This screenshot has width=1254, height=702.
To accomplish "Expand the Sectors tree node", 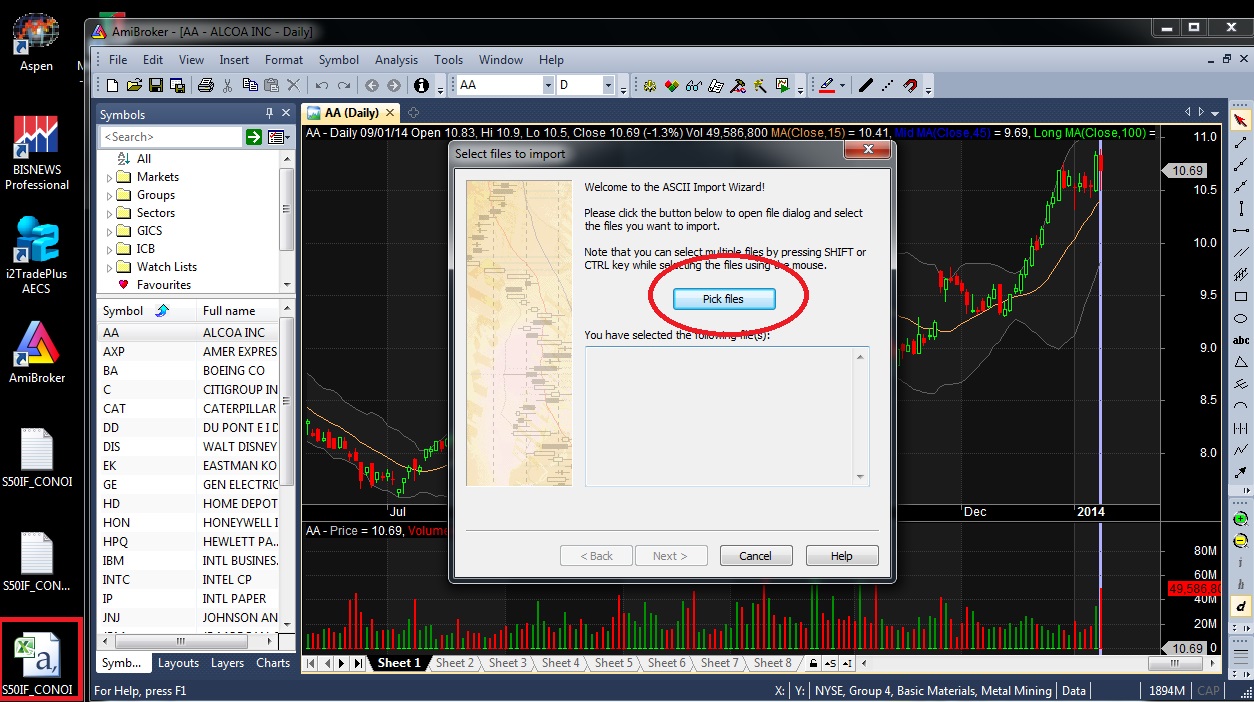I will click(109, 214).
